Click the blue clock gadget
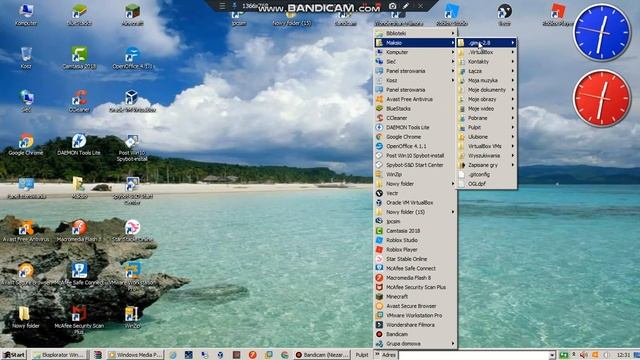640x360 pixels. pos(602,33)
